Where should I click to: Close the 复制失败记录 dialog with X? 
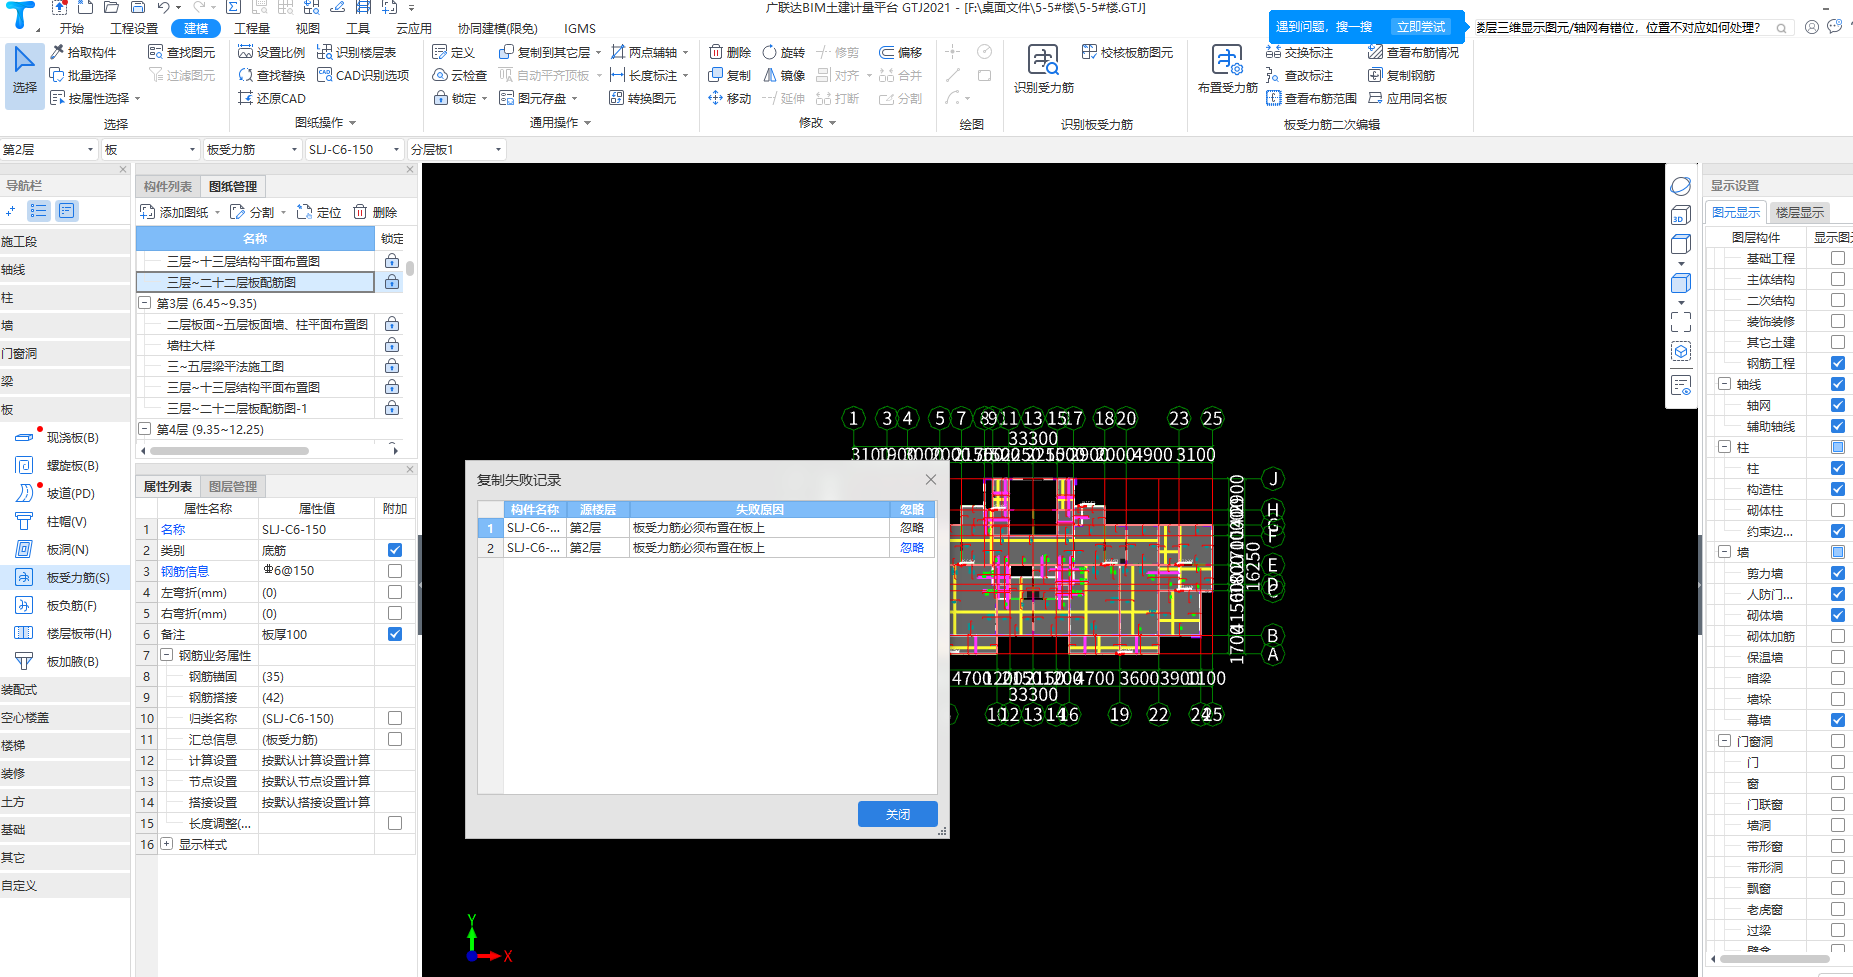931,480
